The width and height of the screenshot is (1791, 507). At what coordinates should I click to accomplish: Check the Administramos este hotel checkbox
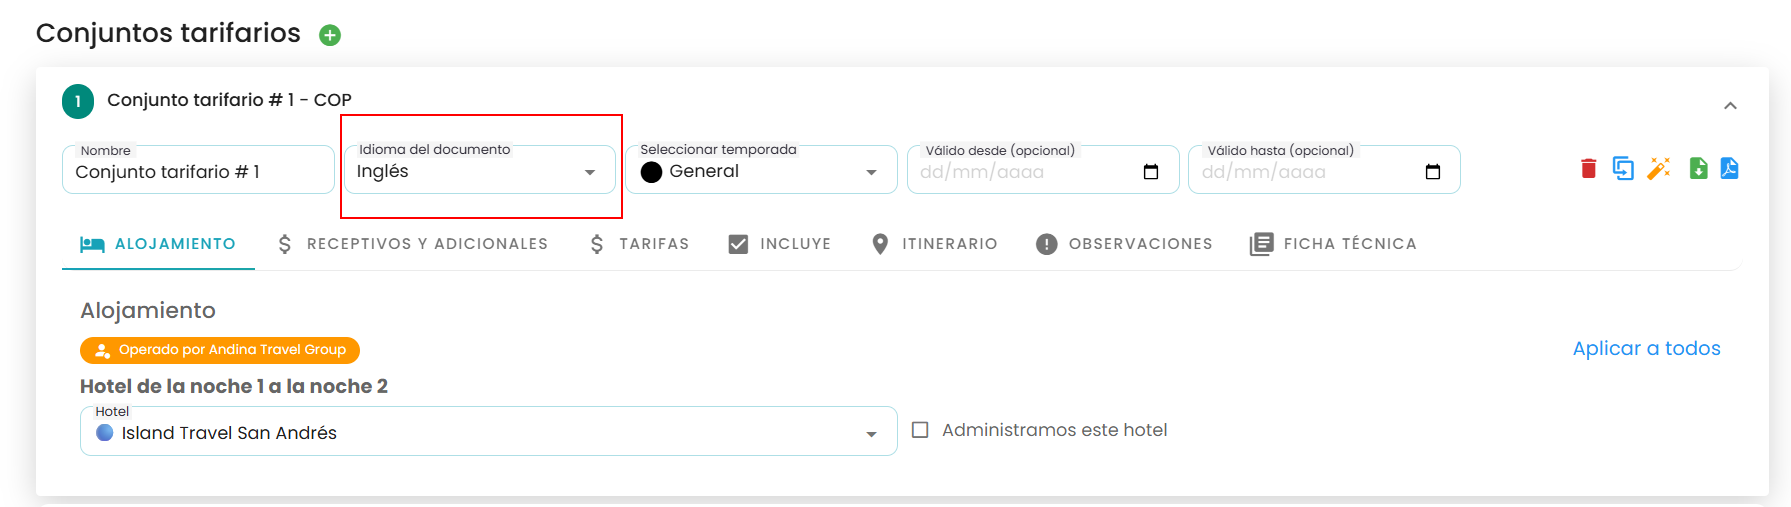pyautogui.click(x=921, y=430)
